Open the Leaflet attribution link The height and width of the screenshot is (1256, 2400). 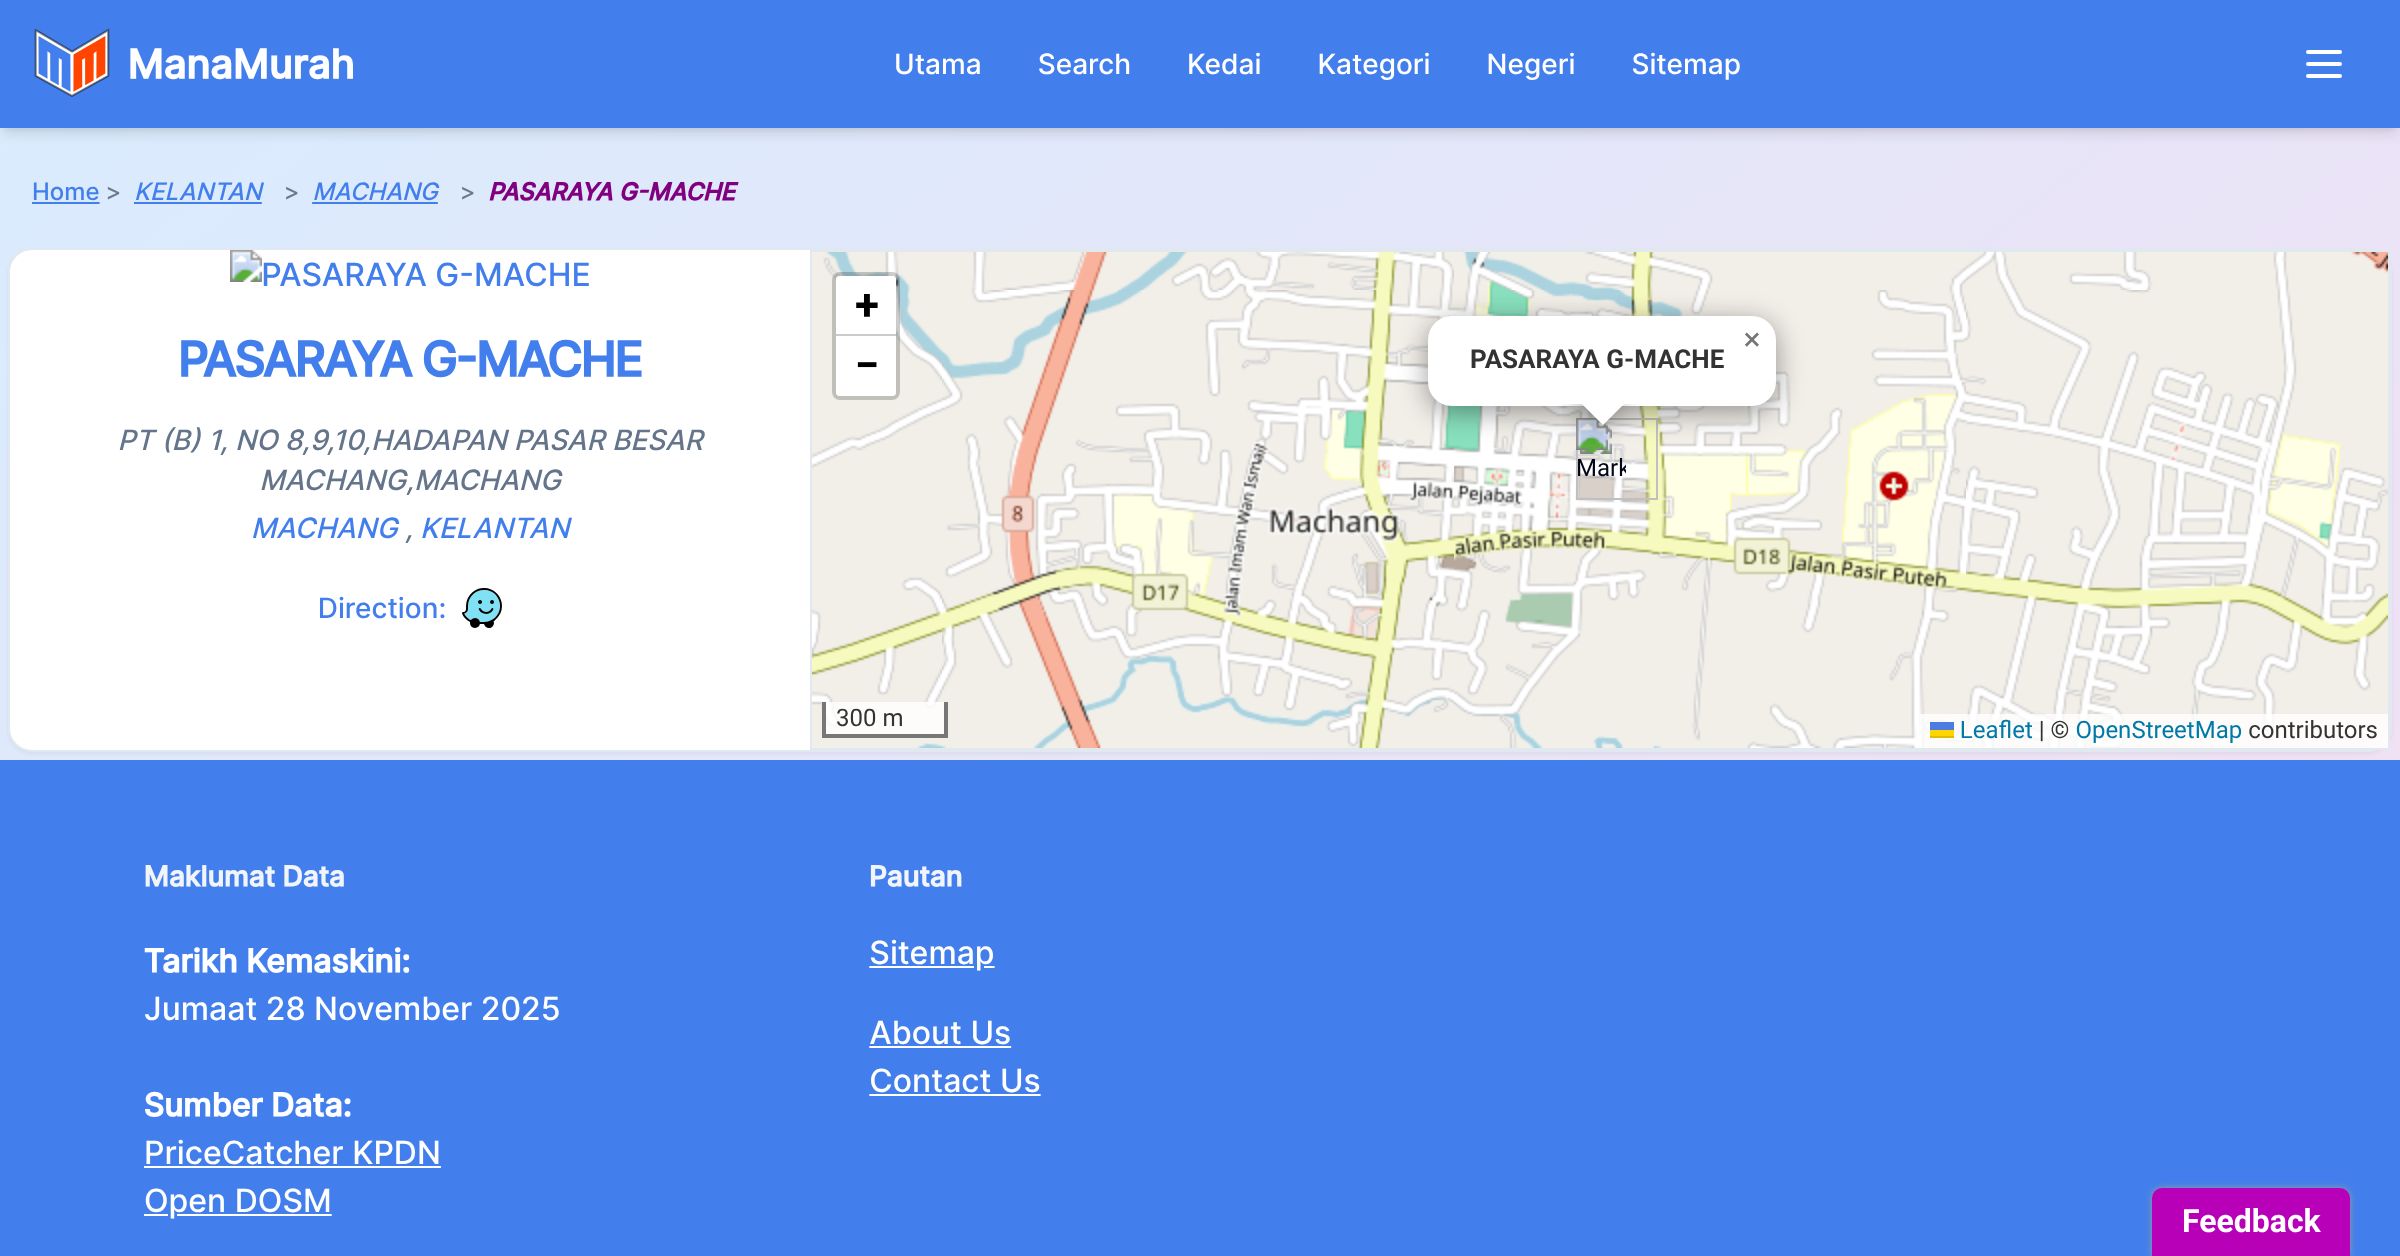(1995, 730)
